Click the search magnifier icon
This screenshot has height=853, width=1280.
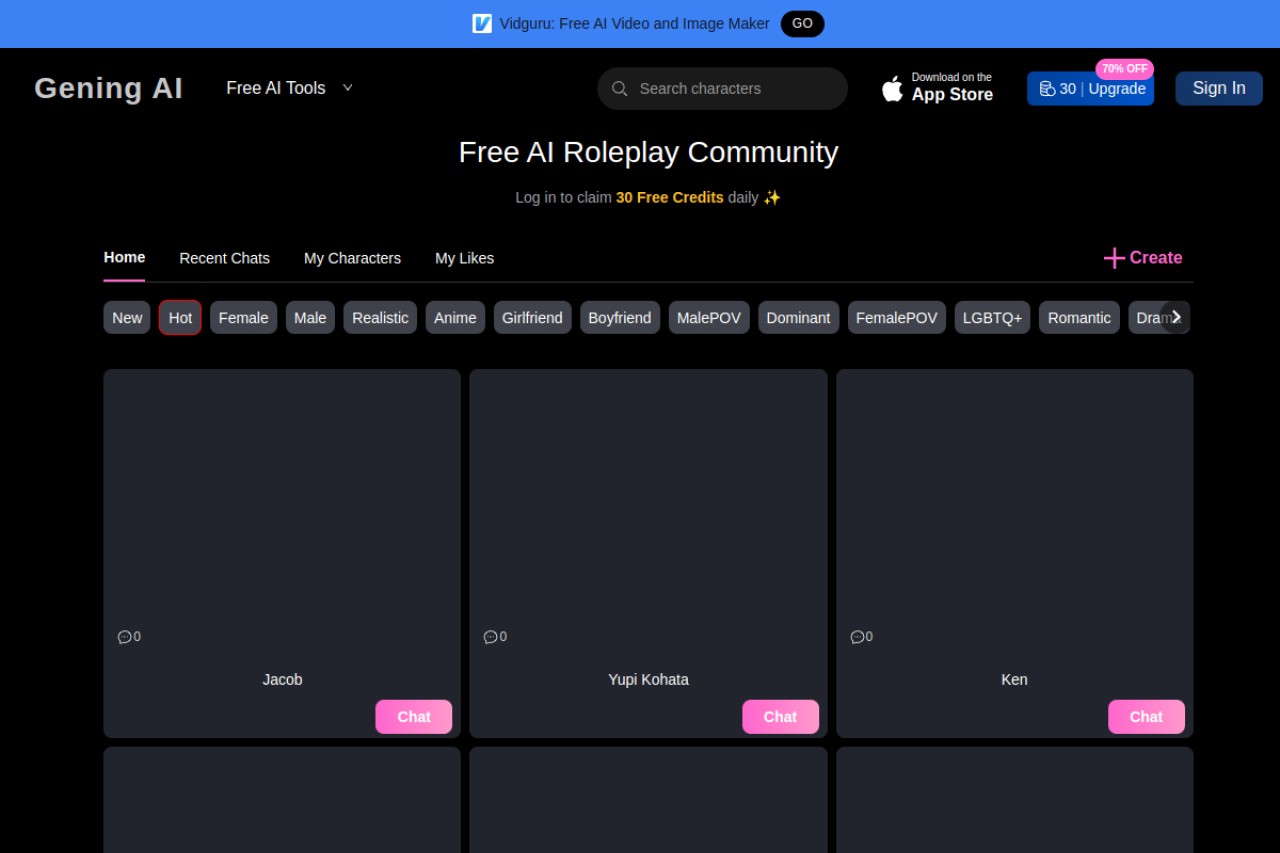point(619,88)
